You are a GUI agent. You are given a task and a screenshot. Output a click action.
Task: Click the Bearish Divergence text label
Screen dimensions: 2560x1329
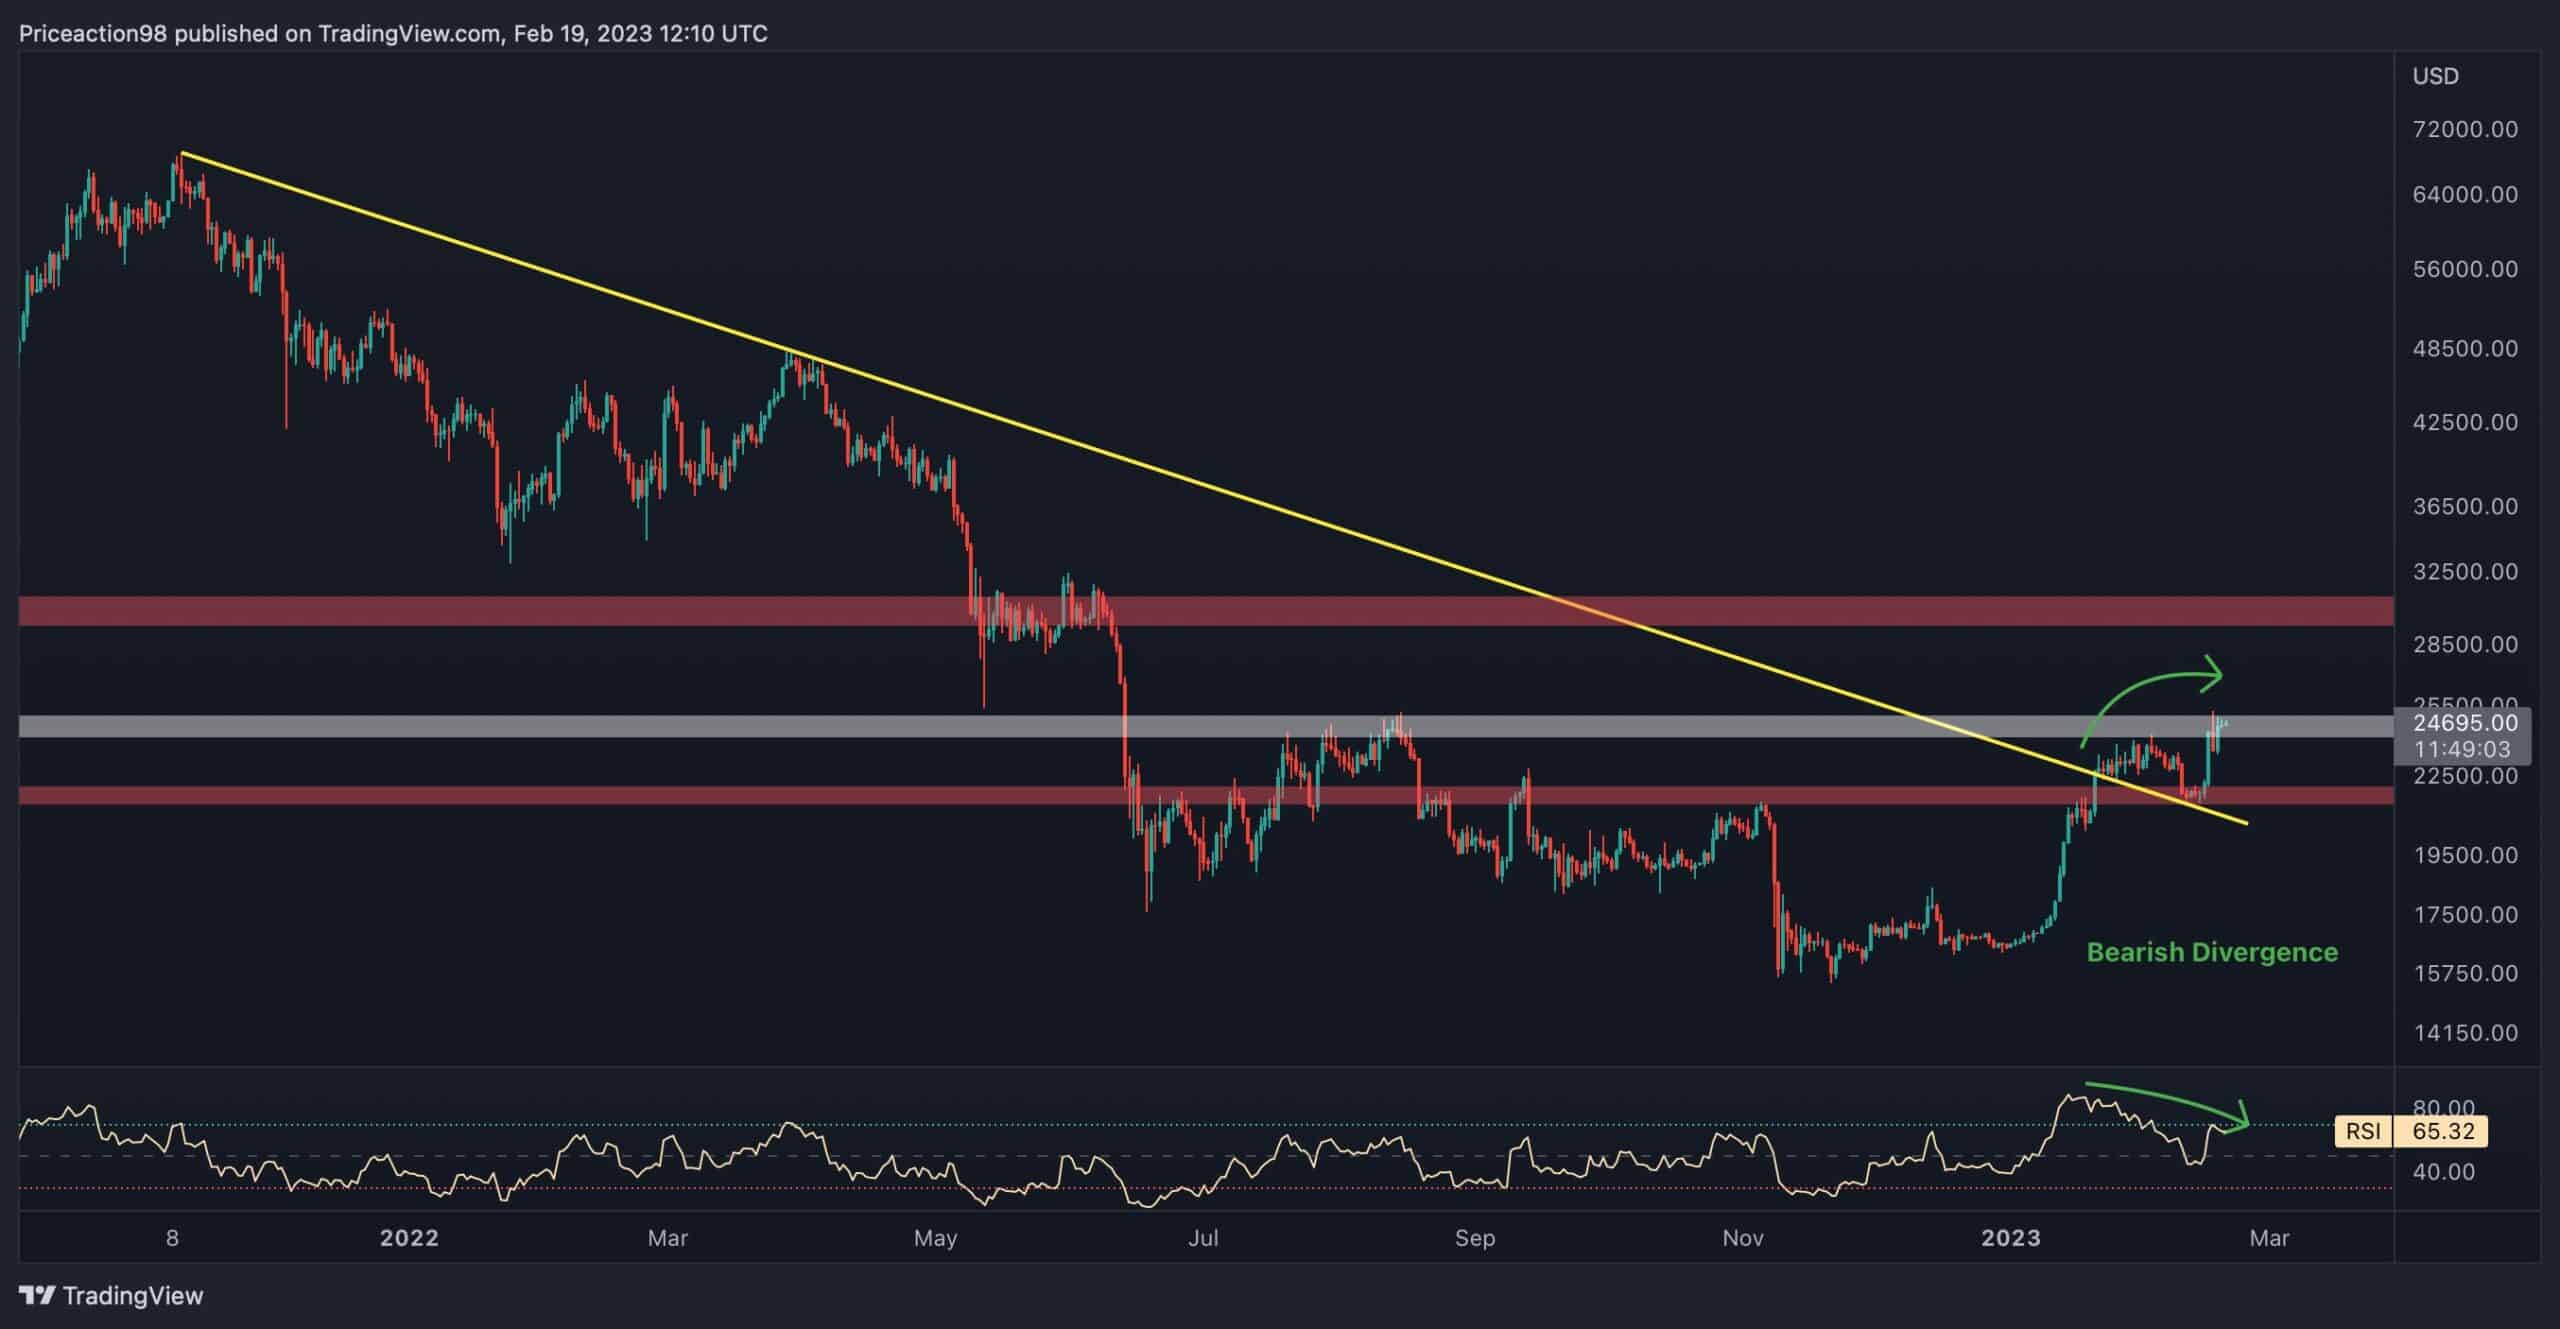point(2212,952)
